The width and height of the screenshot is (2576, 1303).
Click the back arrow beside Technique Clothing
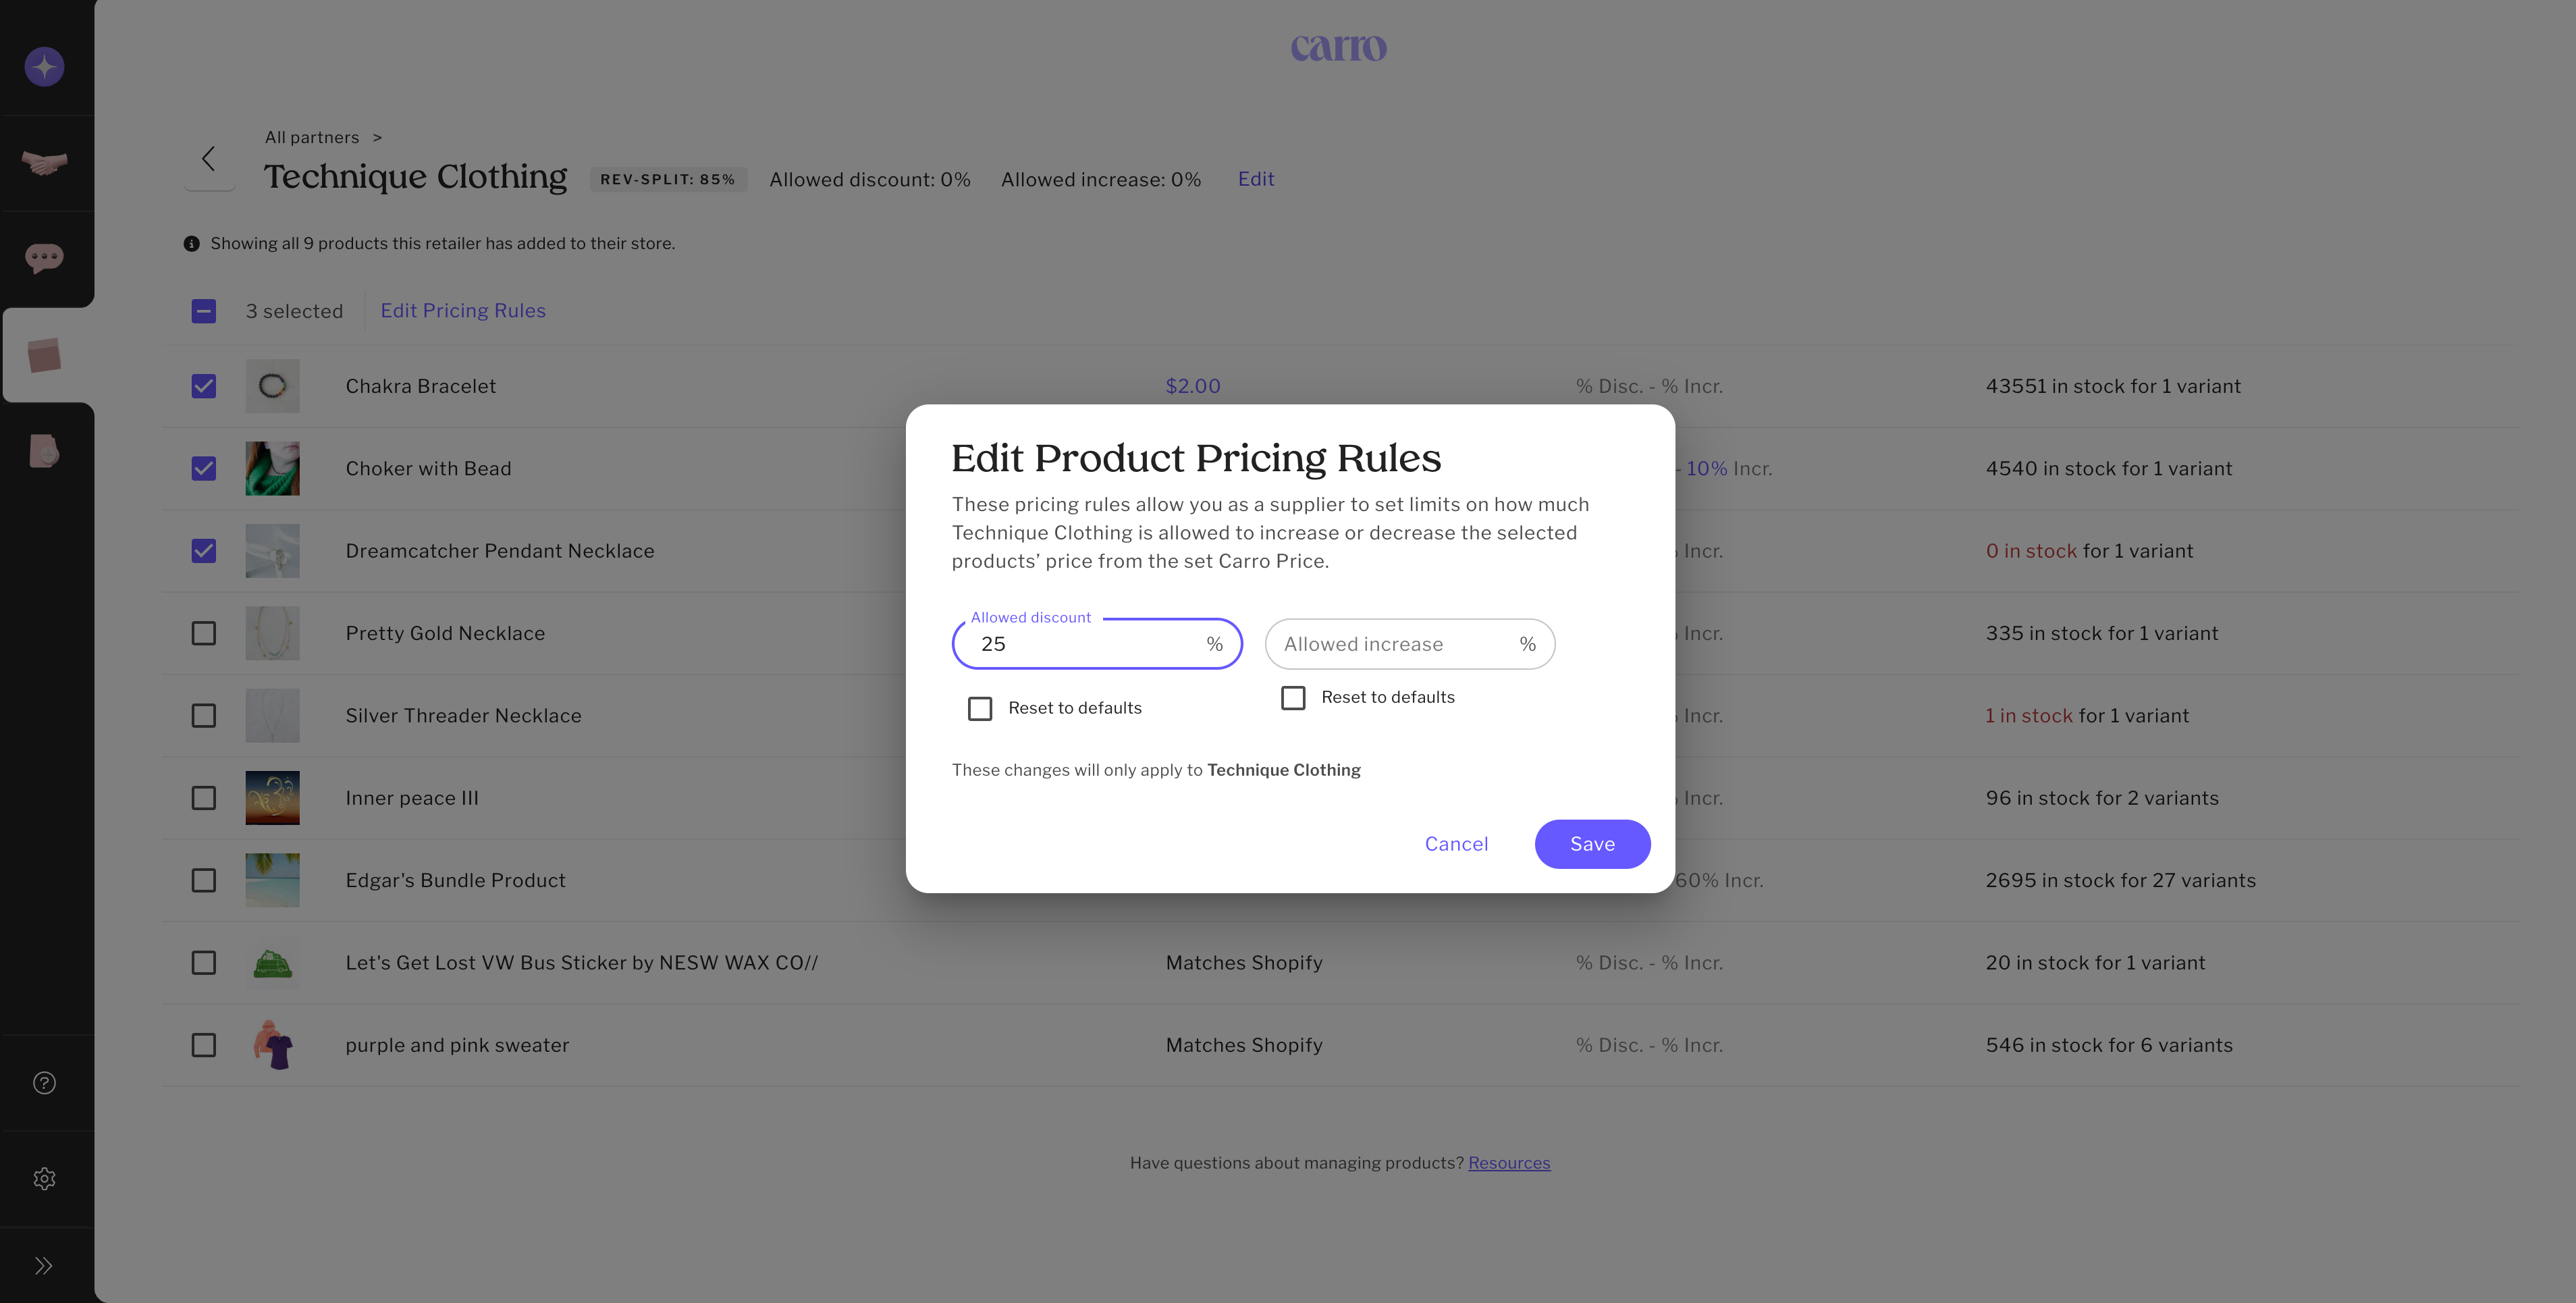[209, 159]
